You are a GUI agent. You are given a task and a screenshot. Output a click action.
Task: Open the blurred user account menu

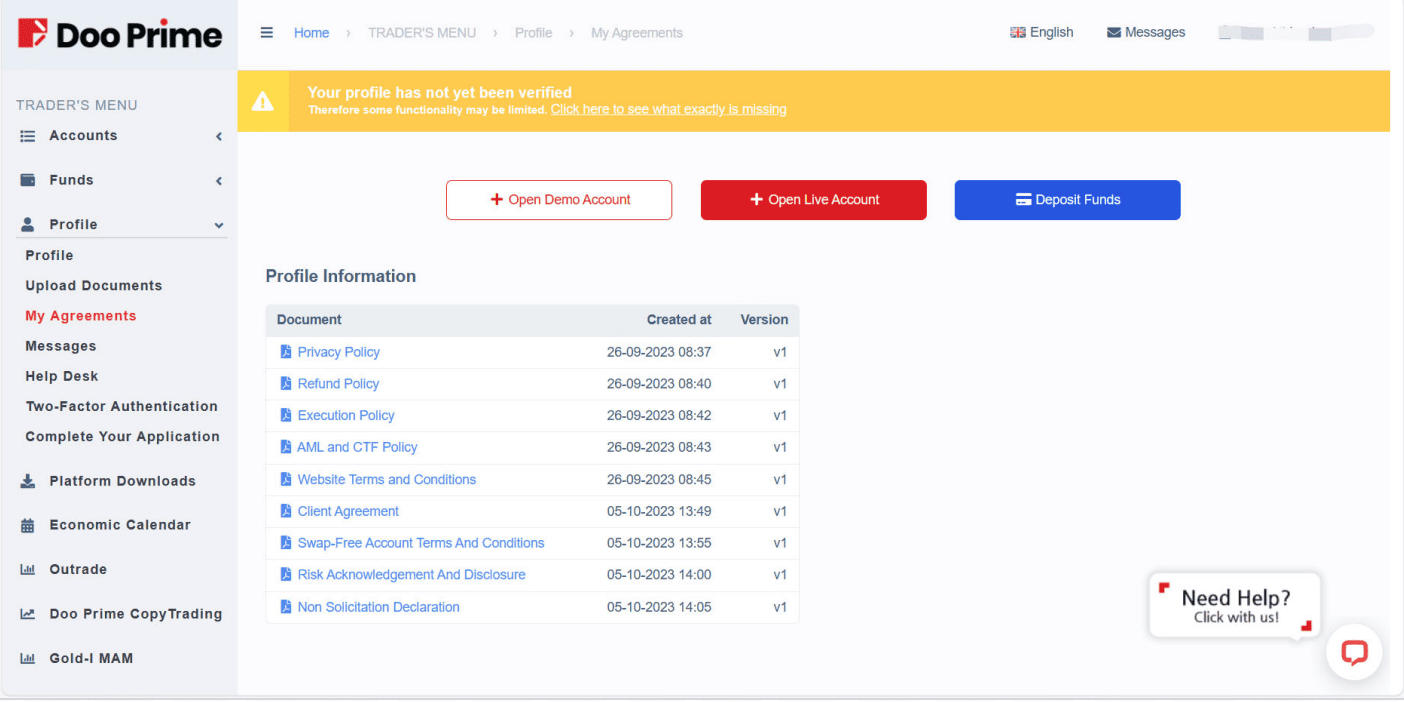(x=1296, y=33)
